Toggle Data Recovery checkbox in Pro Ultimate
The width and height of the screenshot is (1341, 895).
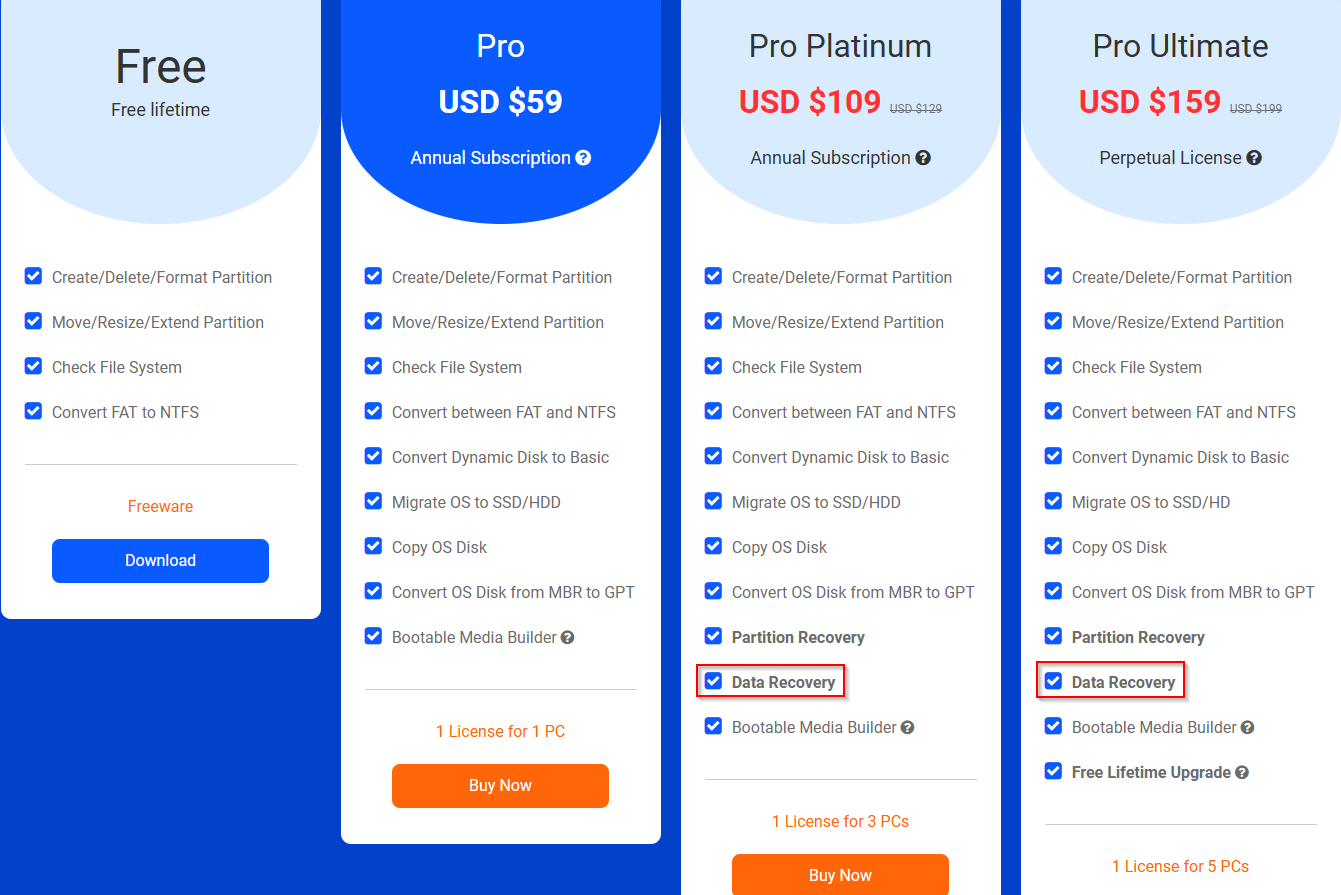pos(1053,681)
